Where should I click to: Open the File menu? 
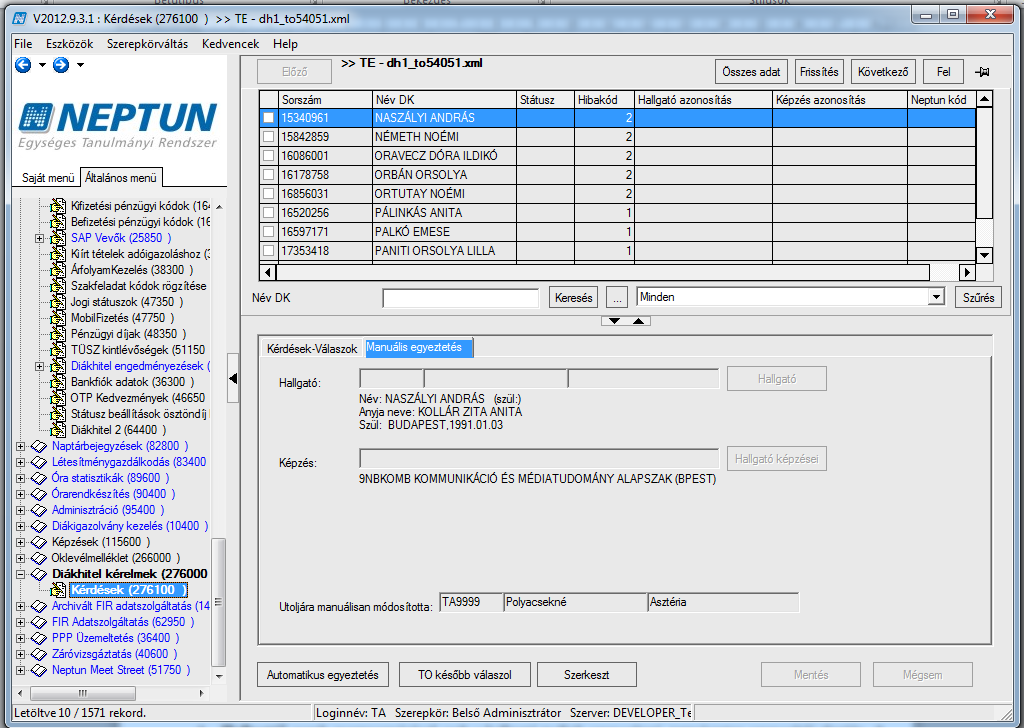pyautogui.click(x=23, y=44)
